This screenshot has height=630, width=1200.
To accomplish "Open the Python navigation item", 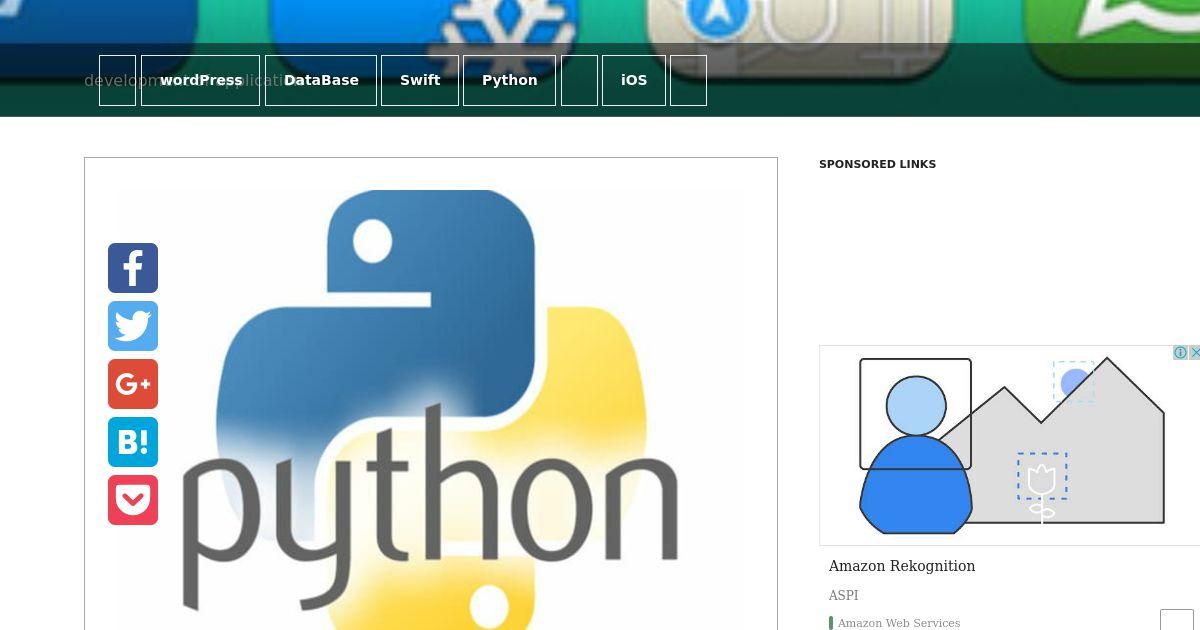I will [x=510, y=80].
